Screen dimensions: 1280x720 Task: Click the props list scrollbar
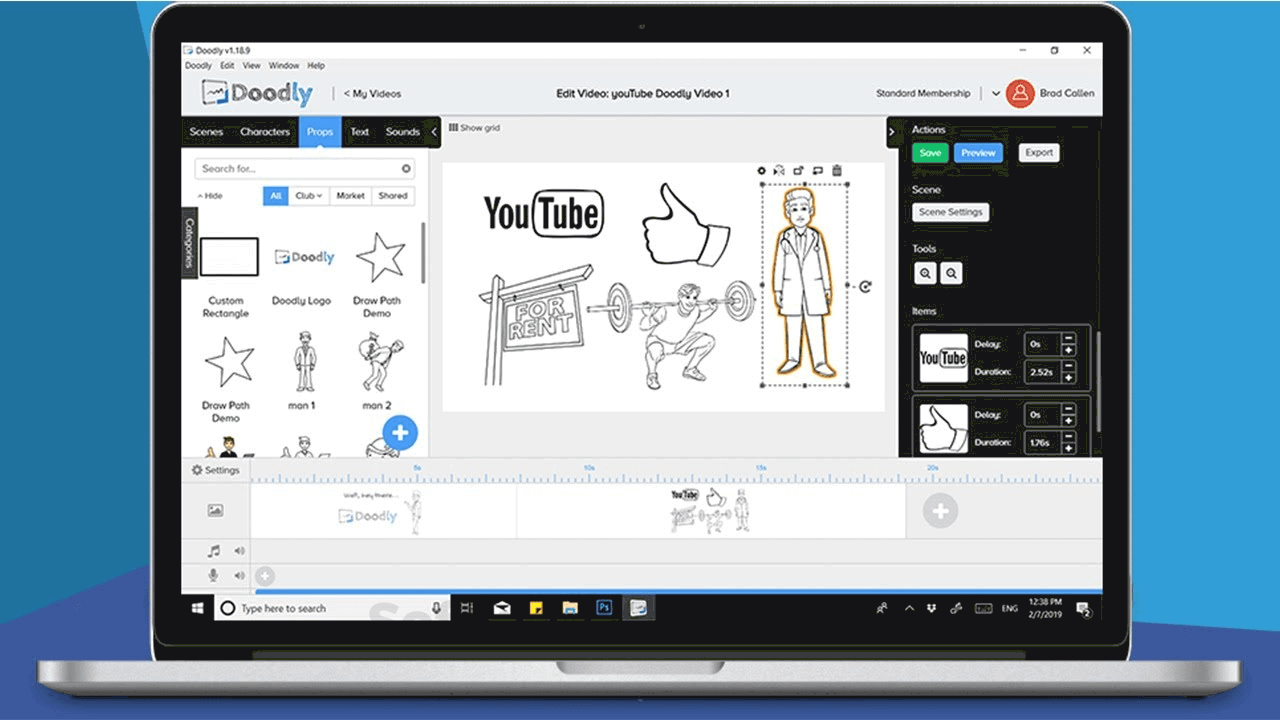point(423,252)
